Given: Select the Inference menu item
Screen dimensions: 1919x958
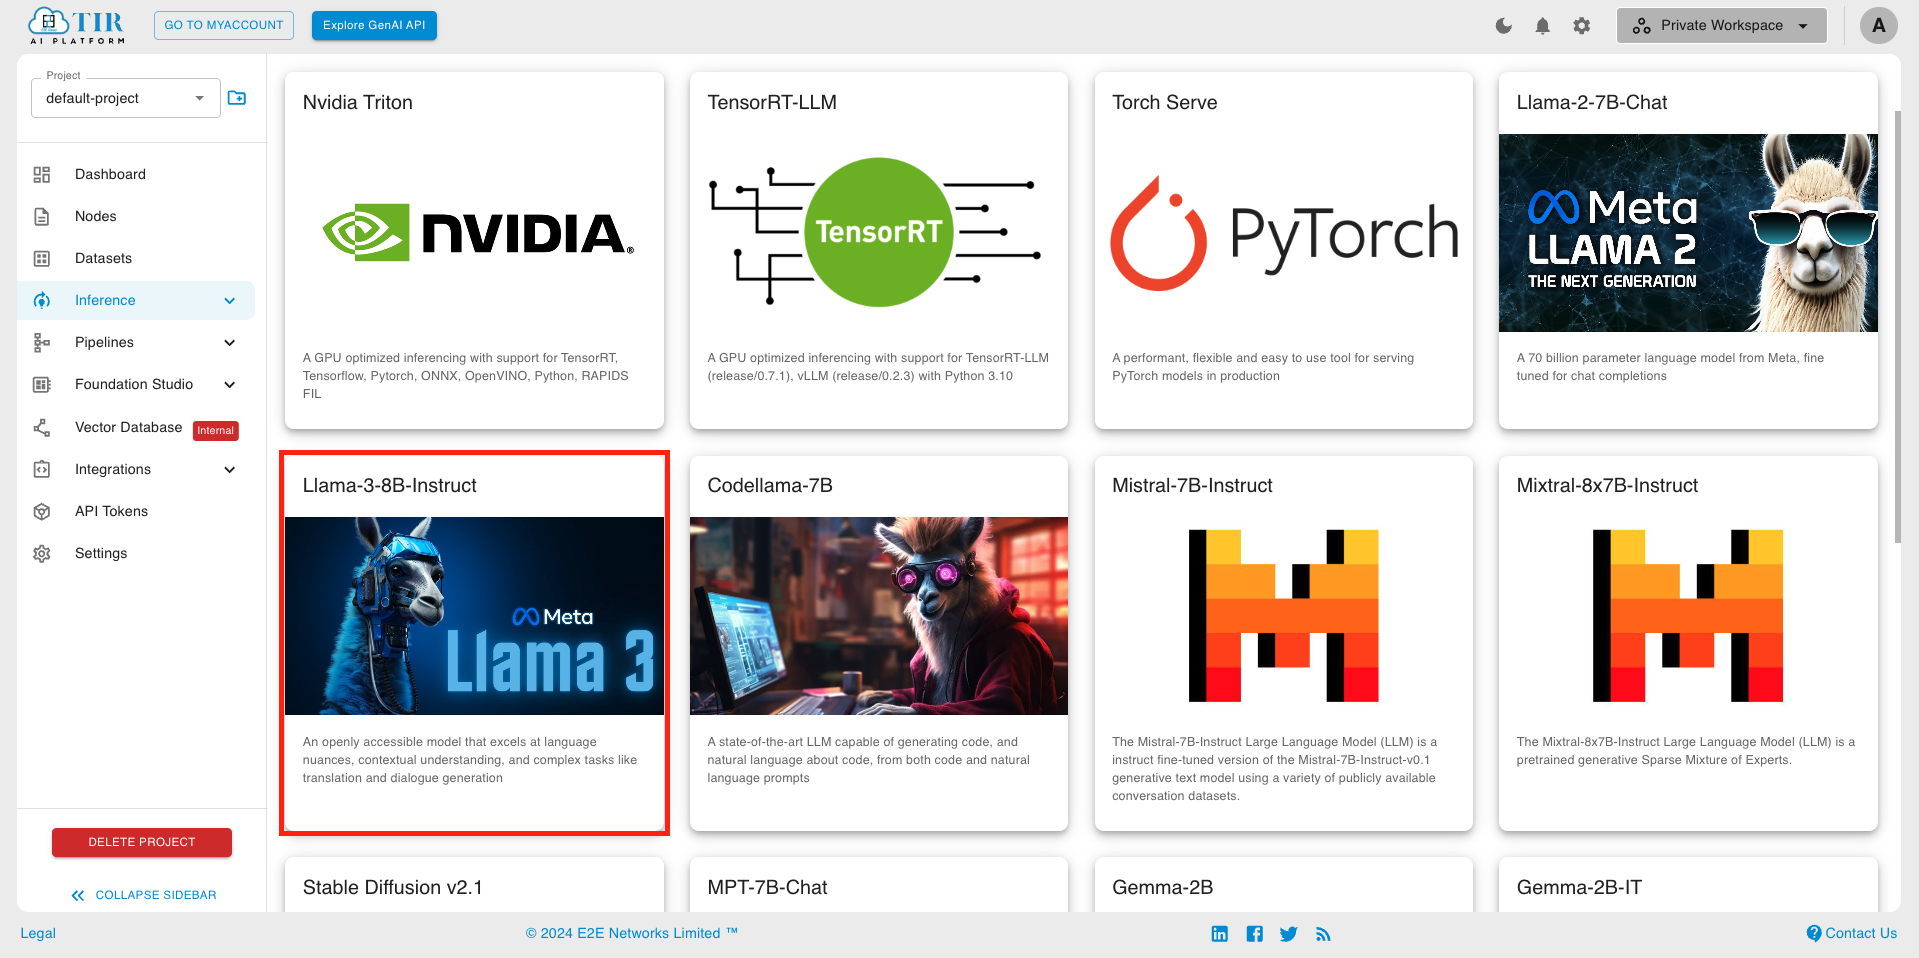Looking at the screenshot, I should 136,300.
